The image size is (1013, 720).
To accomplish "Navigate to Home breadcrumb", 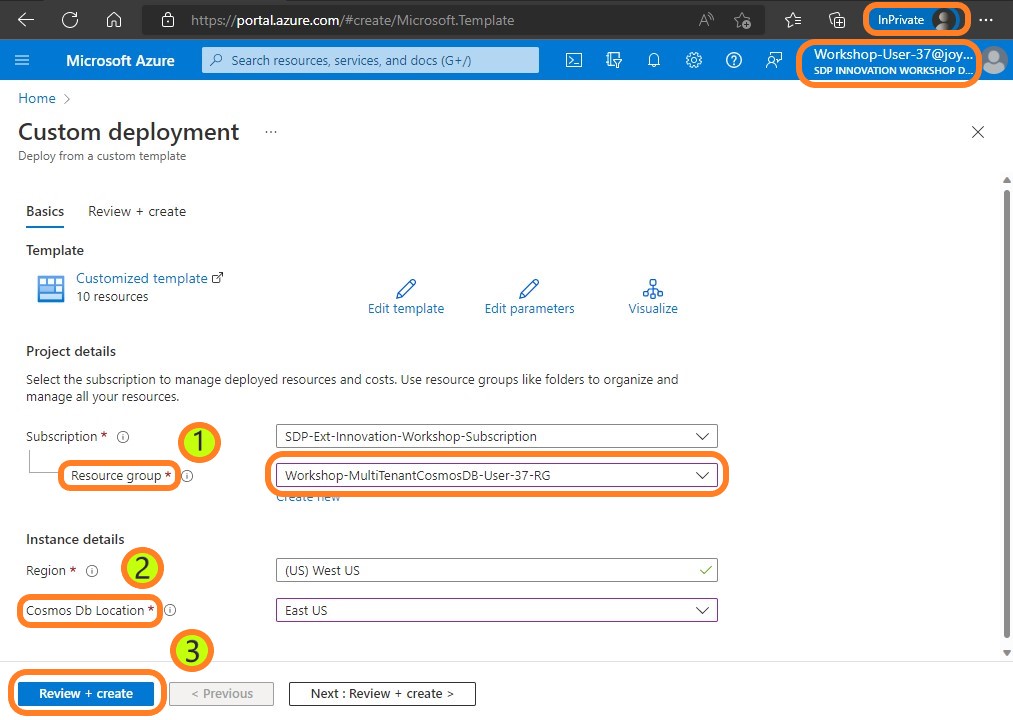I will click(x=37, y=98).
